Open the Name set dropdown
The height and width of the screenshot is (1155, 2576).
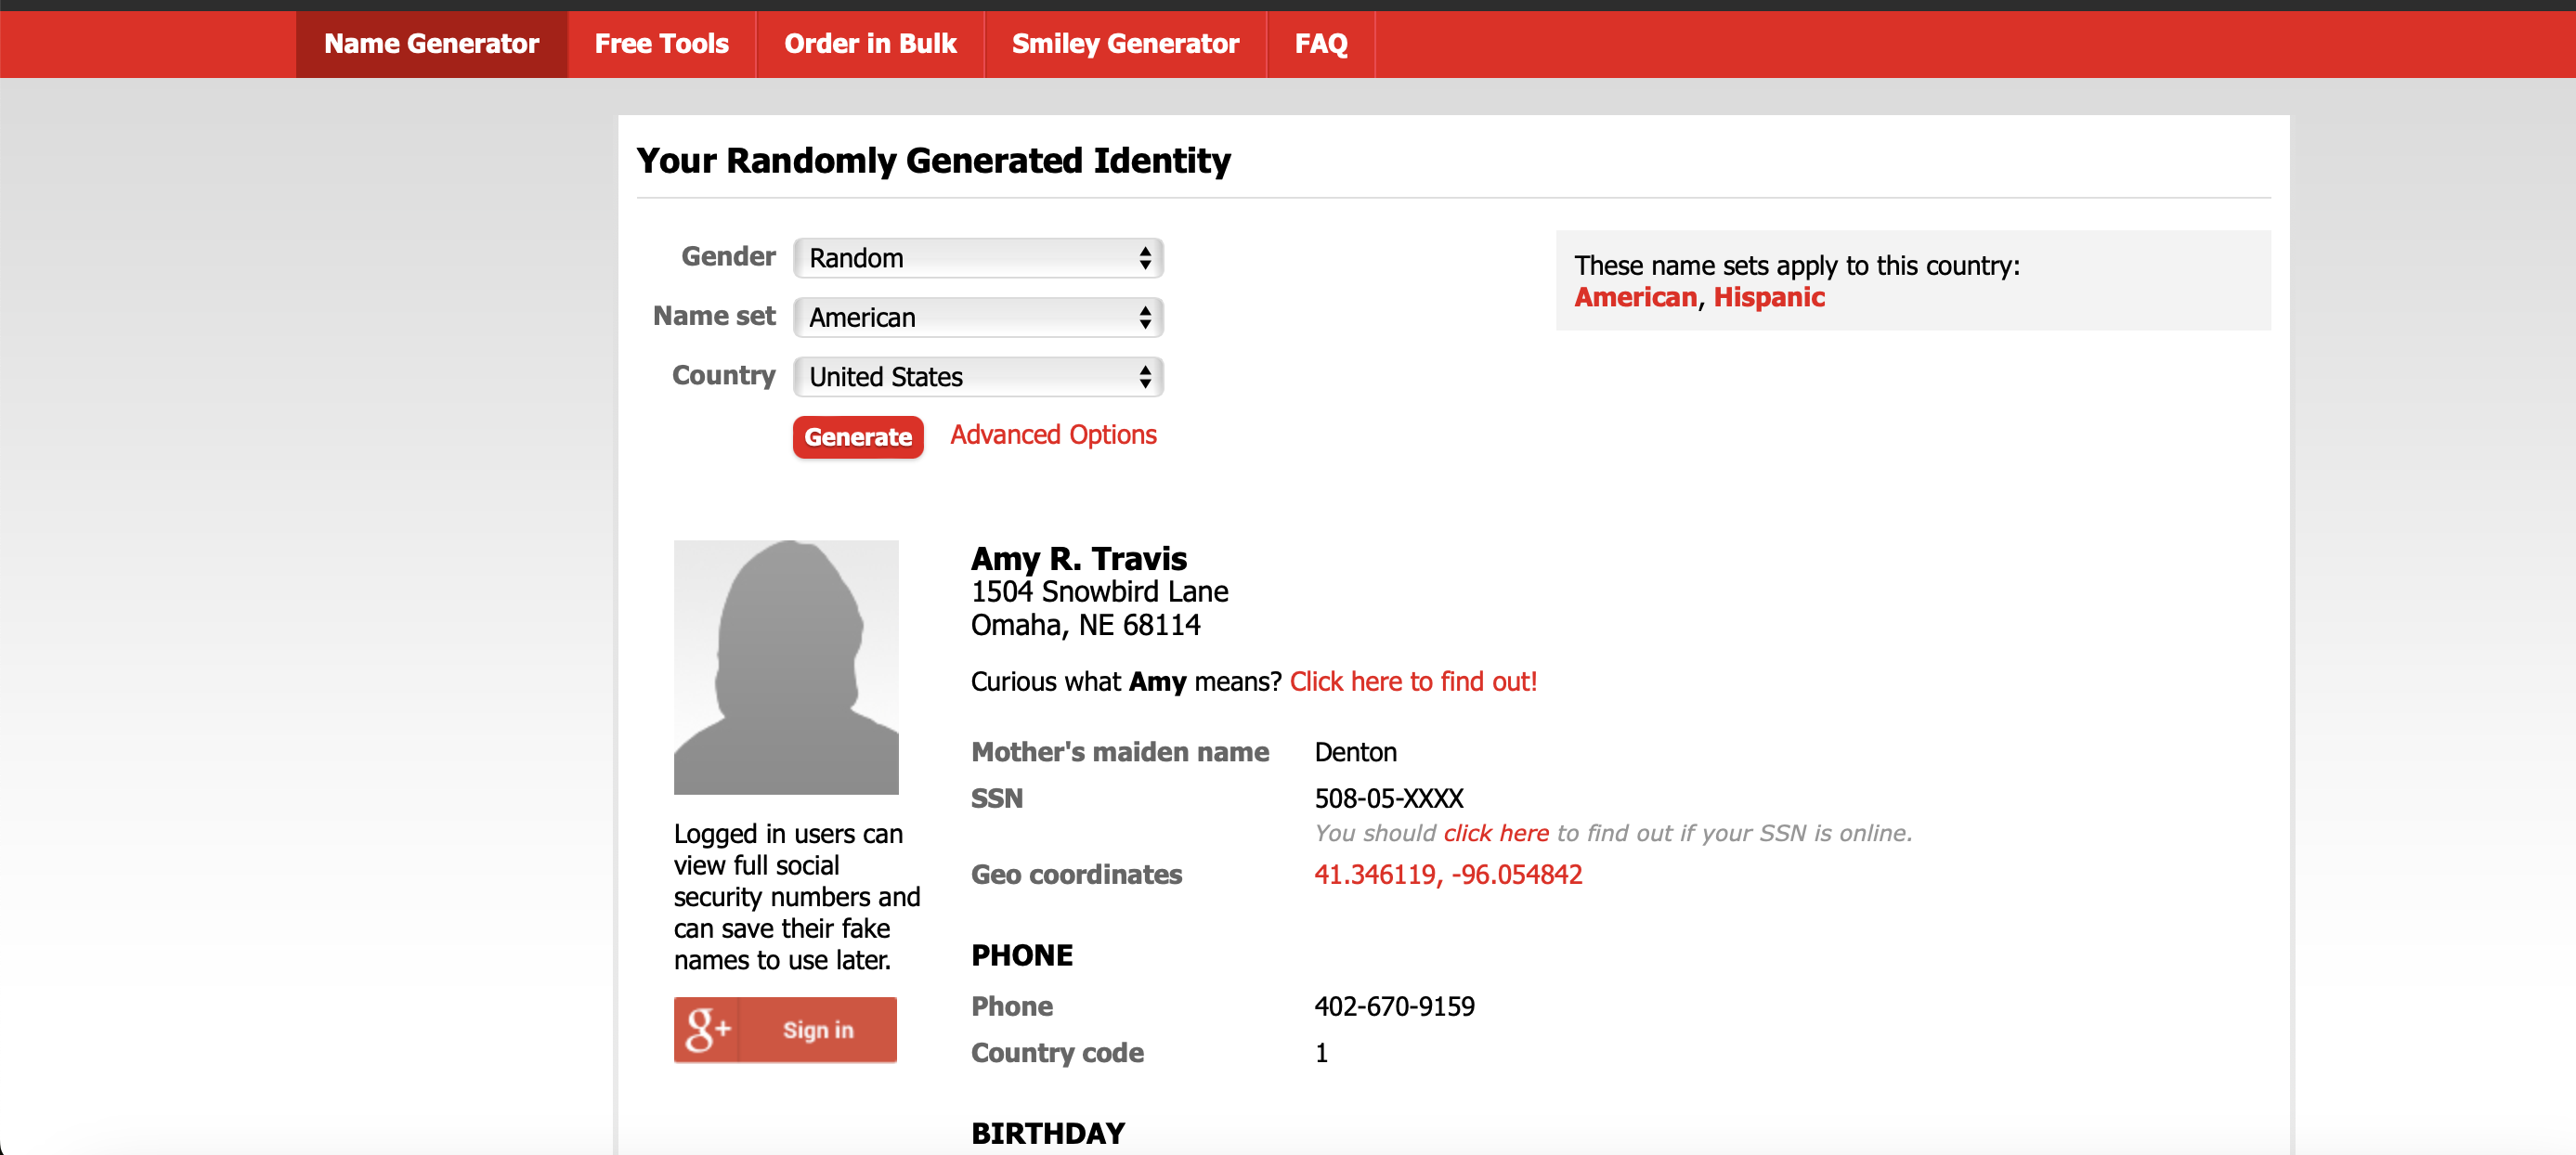pos(977,318)
